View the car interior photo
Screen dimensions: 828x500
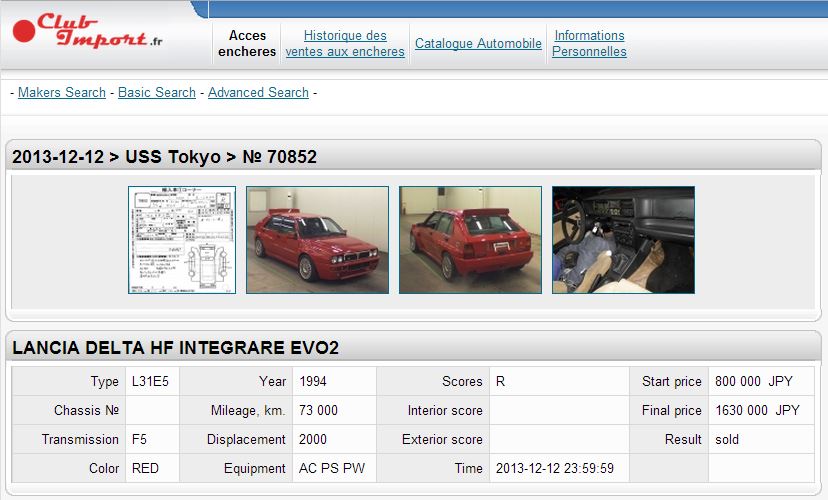click(623, 240)
